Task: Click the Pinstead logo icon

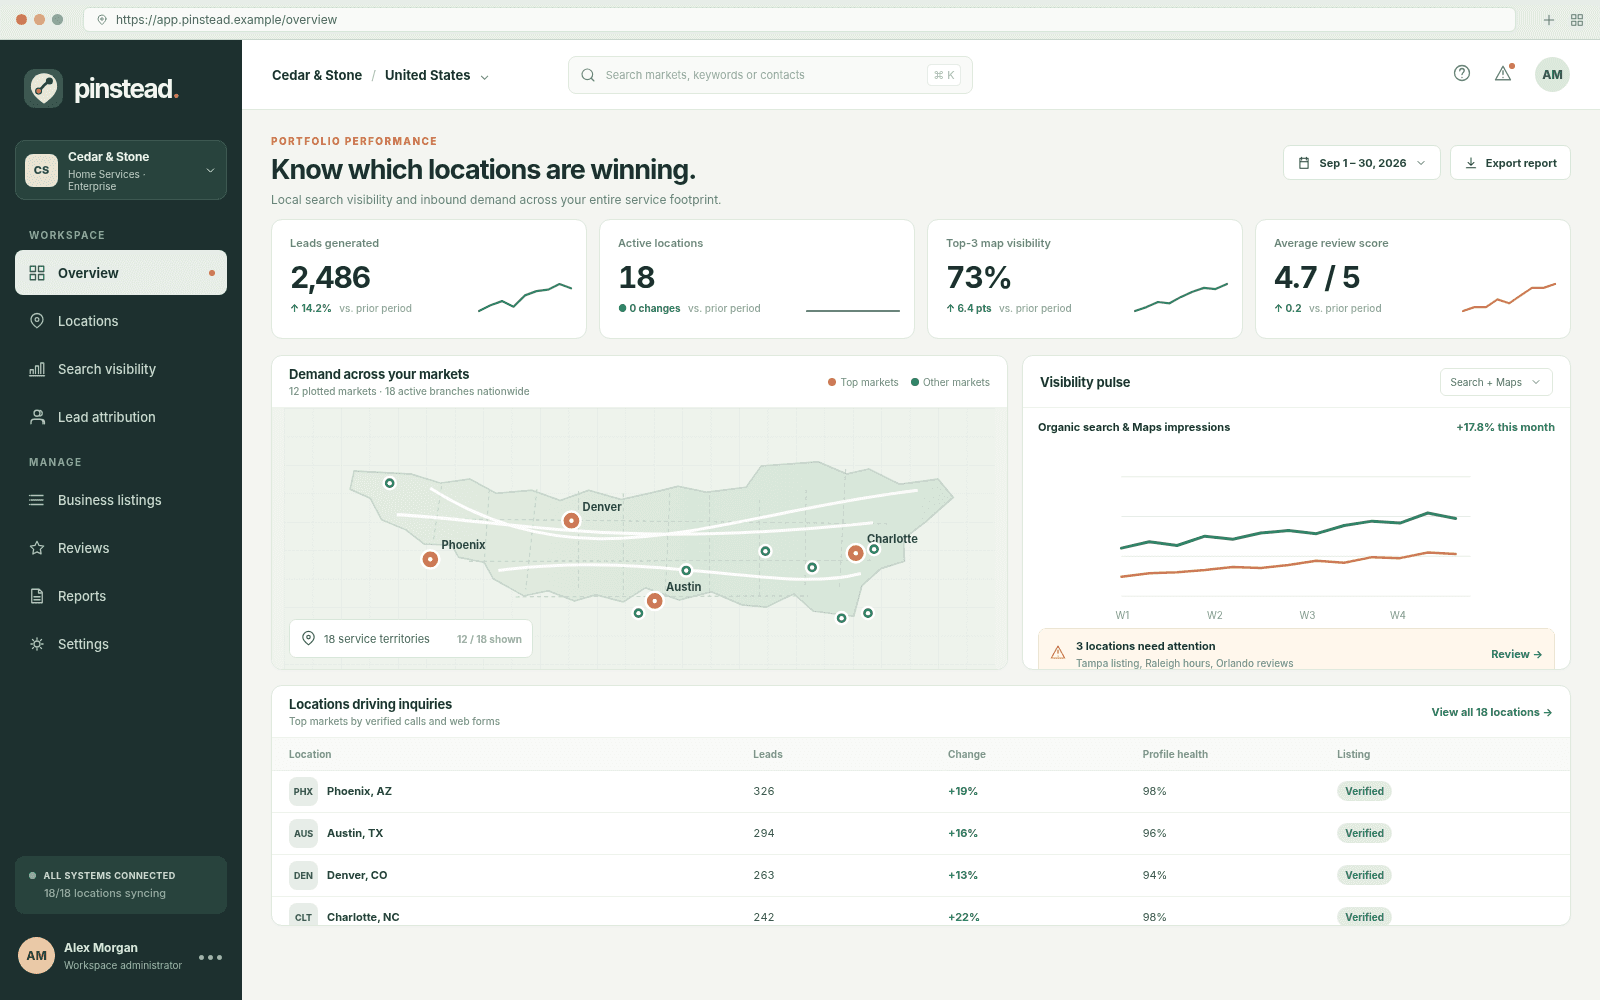Action: 43,89
